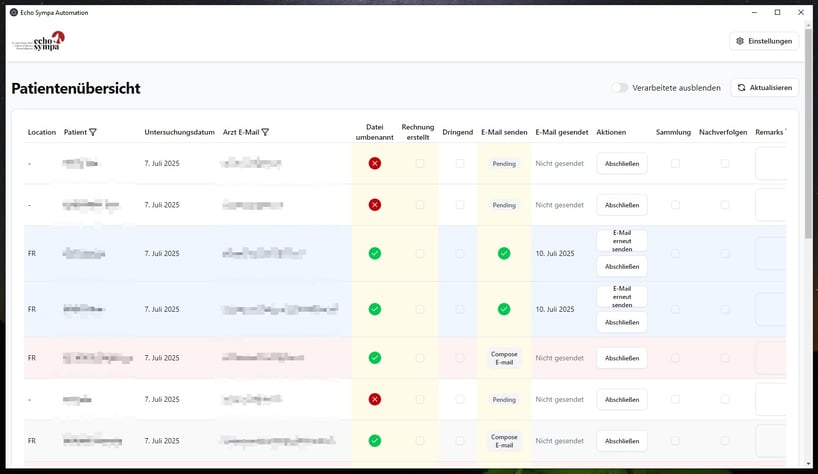818x474 pixels.
Task: Click the Pending badge in the second row
Action: pyautogui.click(x=504, y=205)
